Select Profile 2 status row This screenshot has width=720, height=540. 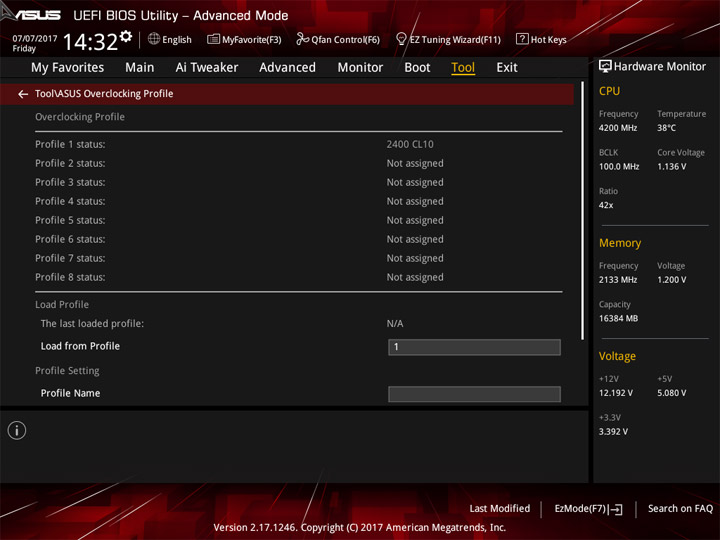298,163
